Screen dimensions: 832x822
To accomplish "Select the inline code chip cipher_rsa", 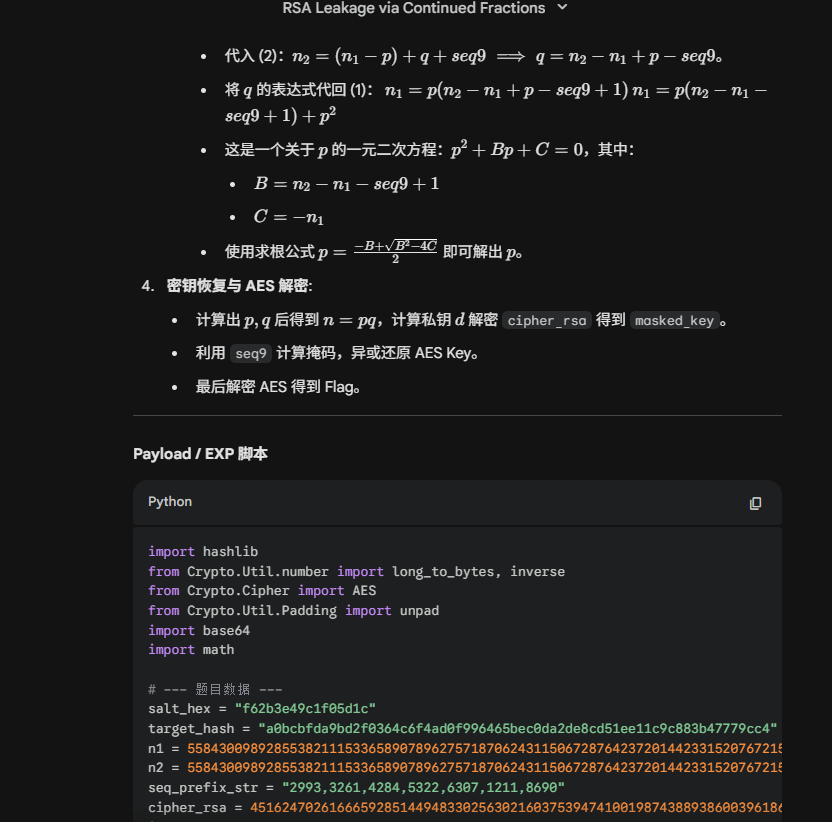I will point(546,320).
